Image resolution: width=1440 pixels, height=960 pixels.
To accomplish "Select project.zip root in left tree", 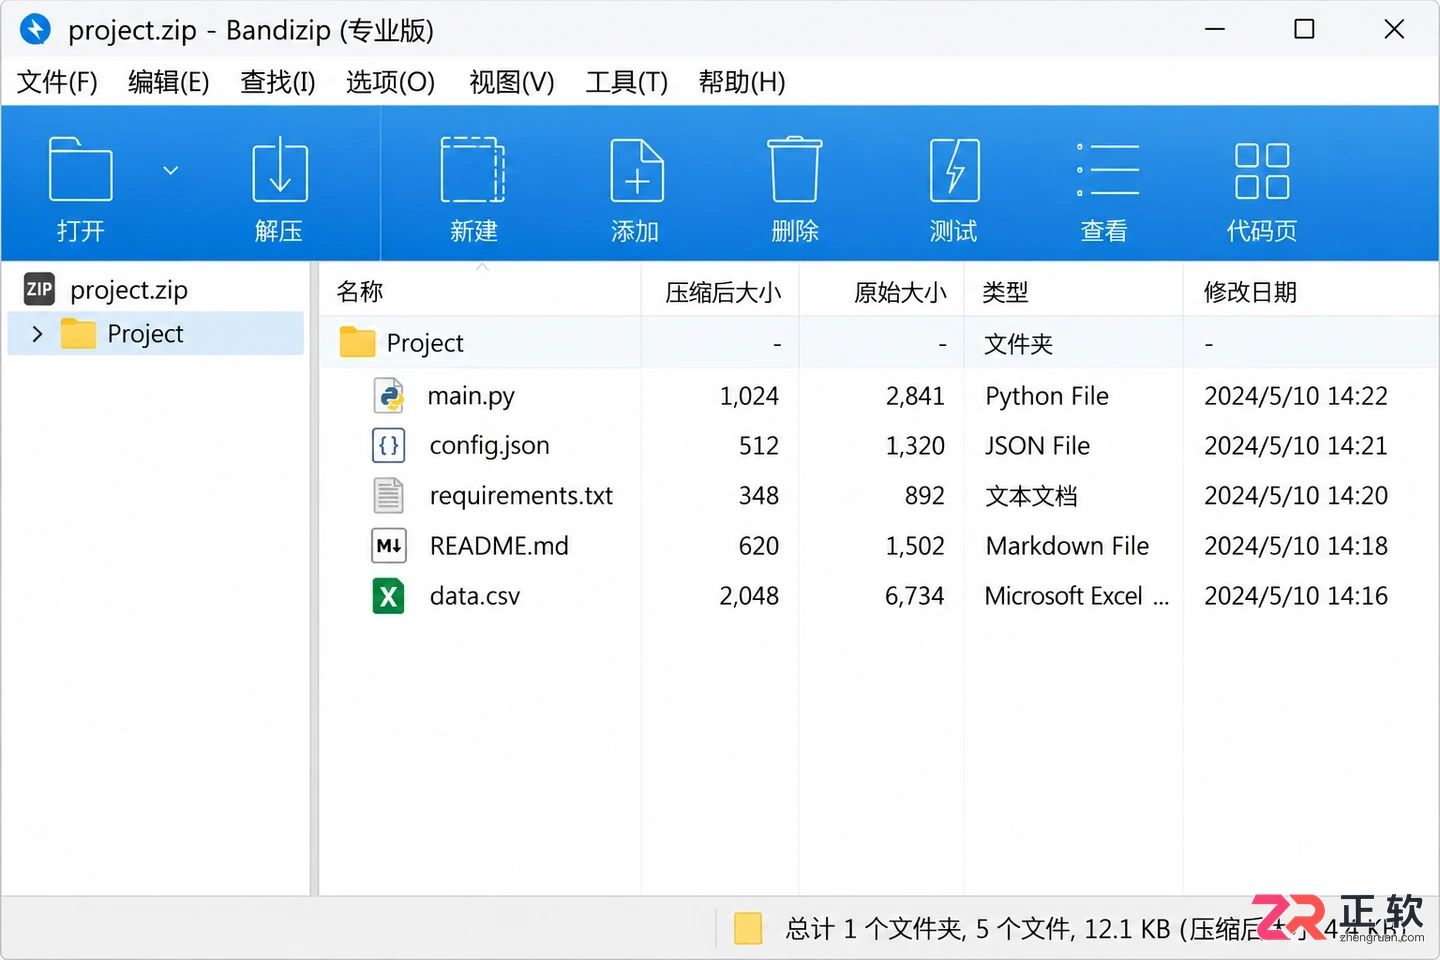I will click(129, 290).
